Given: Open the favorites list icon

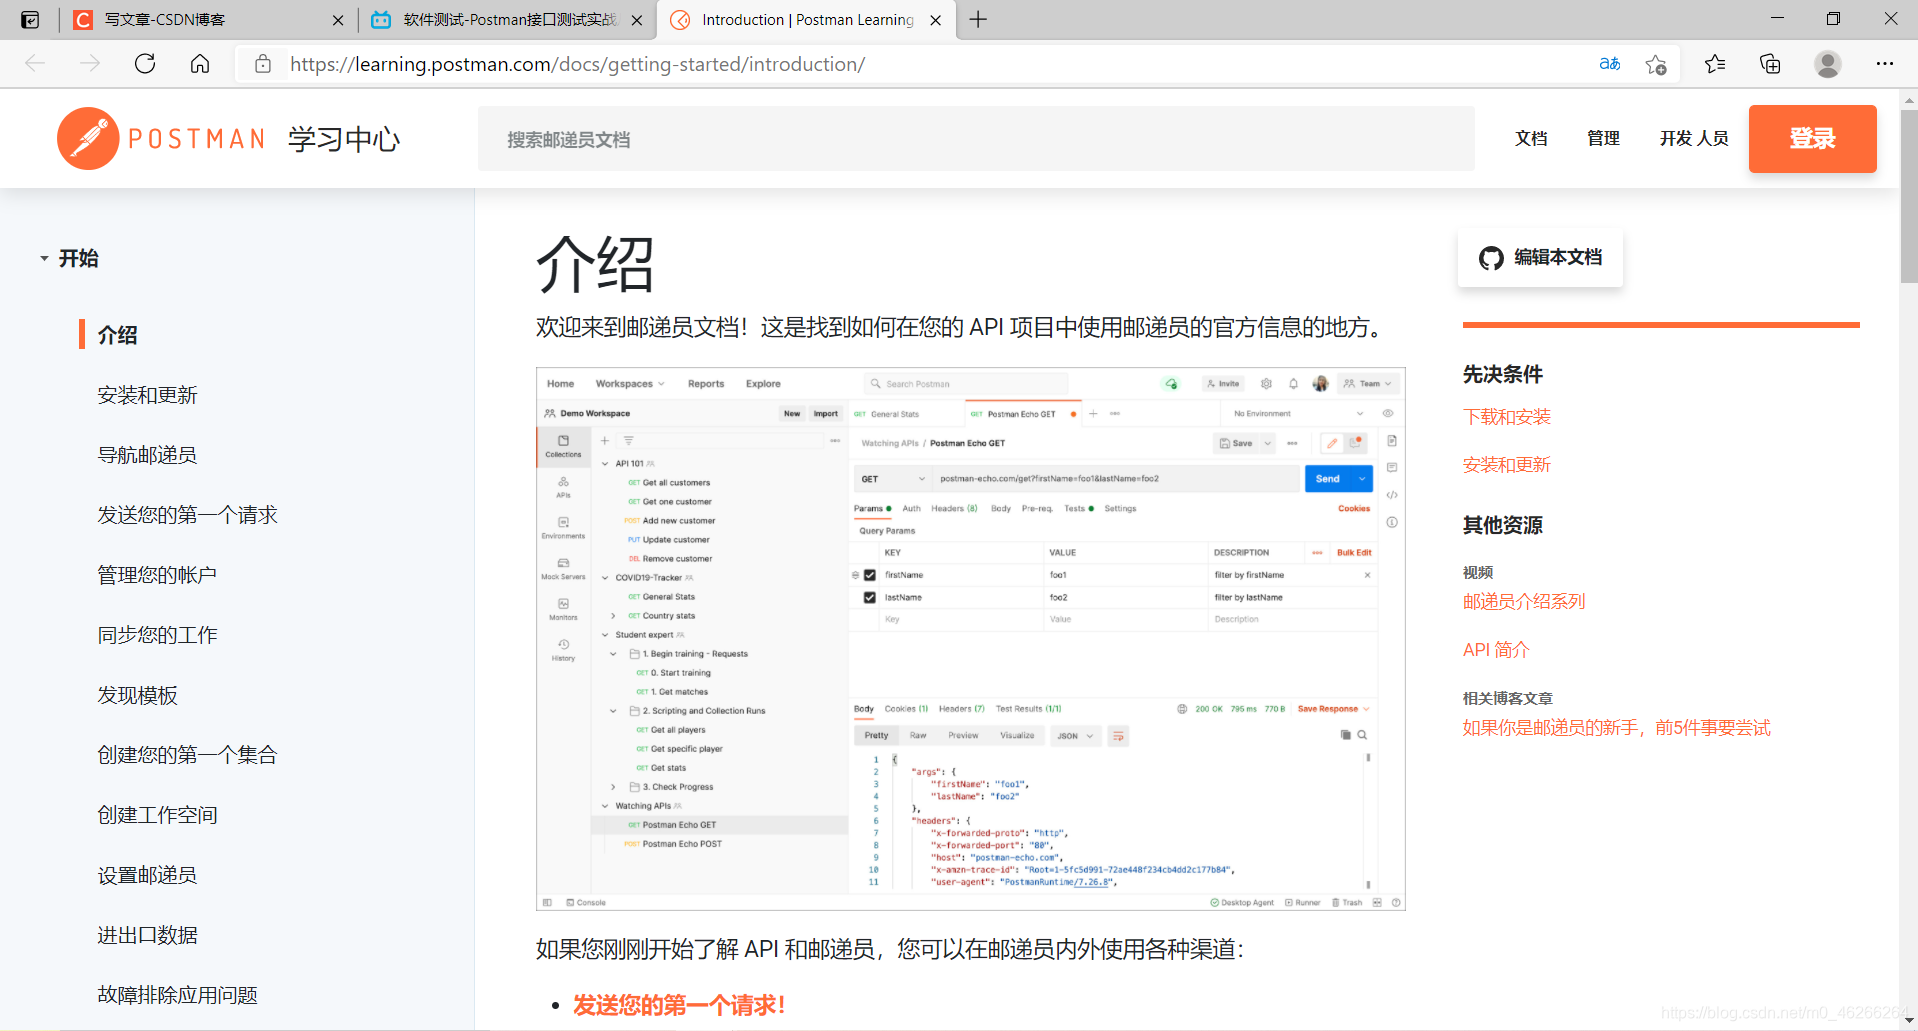Looking at the screenshot, I should click(x=1715, y=64).
